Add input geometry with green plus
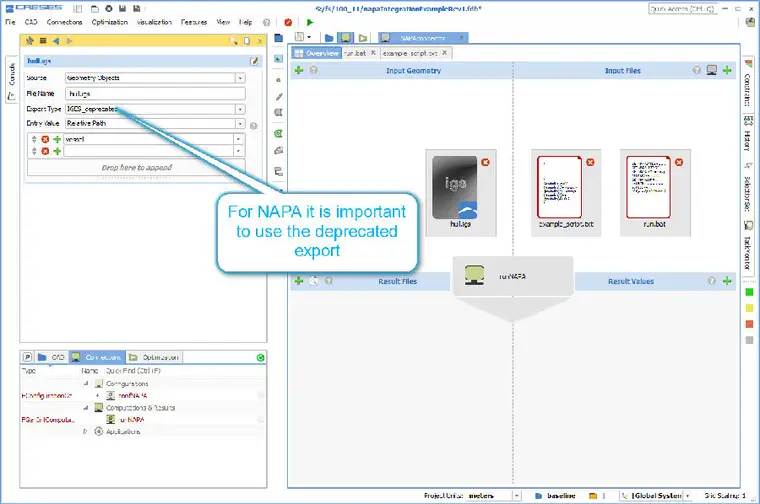The height and width of the screenshot is (504, 760). [x=299, y=70]
